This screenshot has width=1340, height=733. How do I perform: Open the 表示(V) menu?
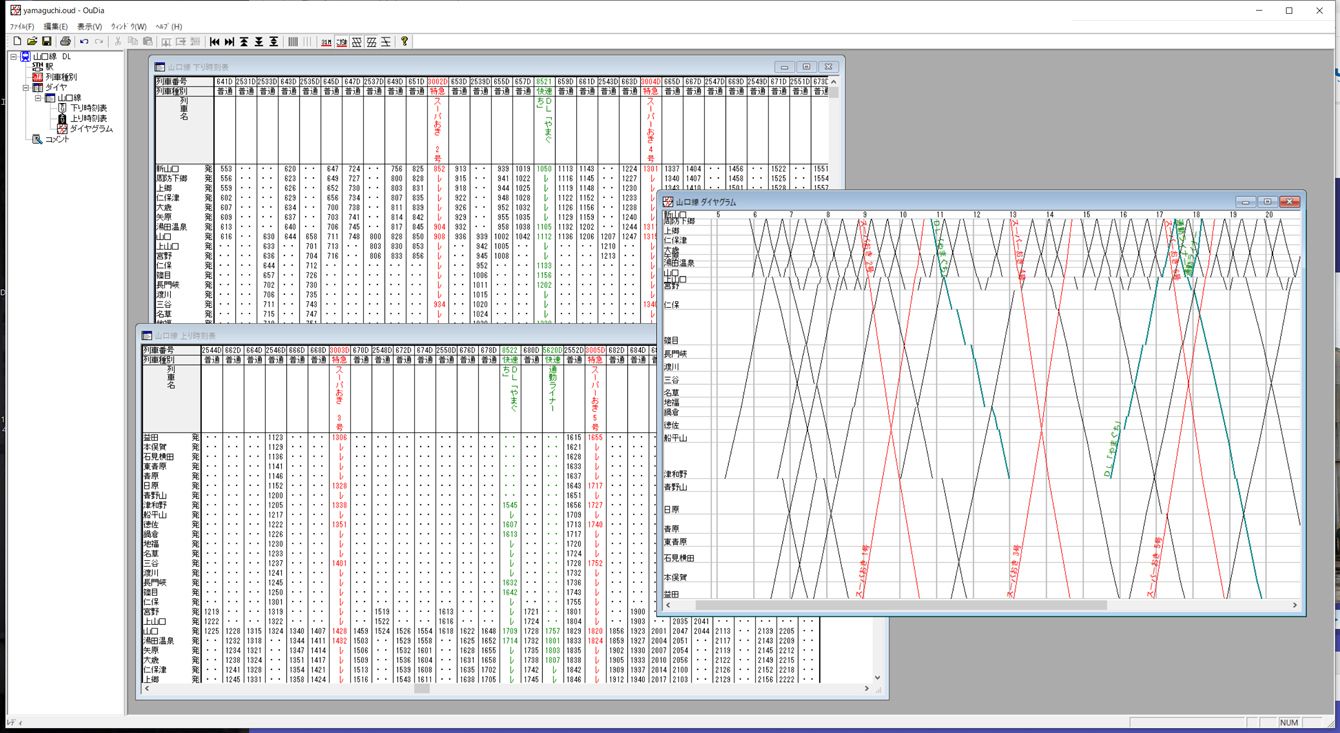pos(90,26)
